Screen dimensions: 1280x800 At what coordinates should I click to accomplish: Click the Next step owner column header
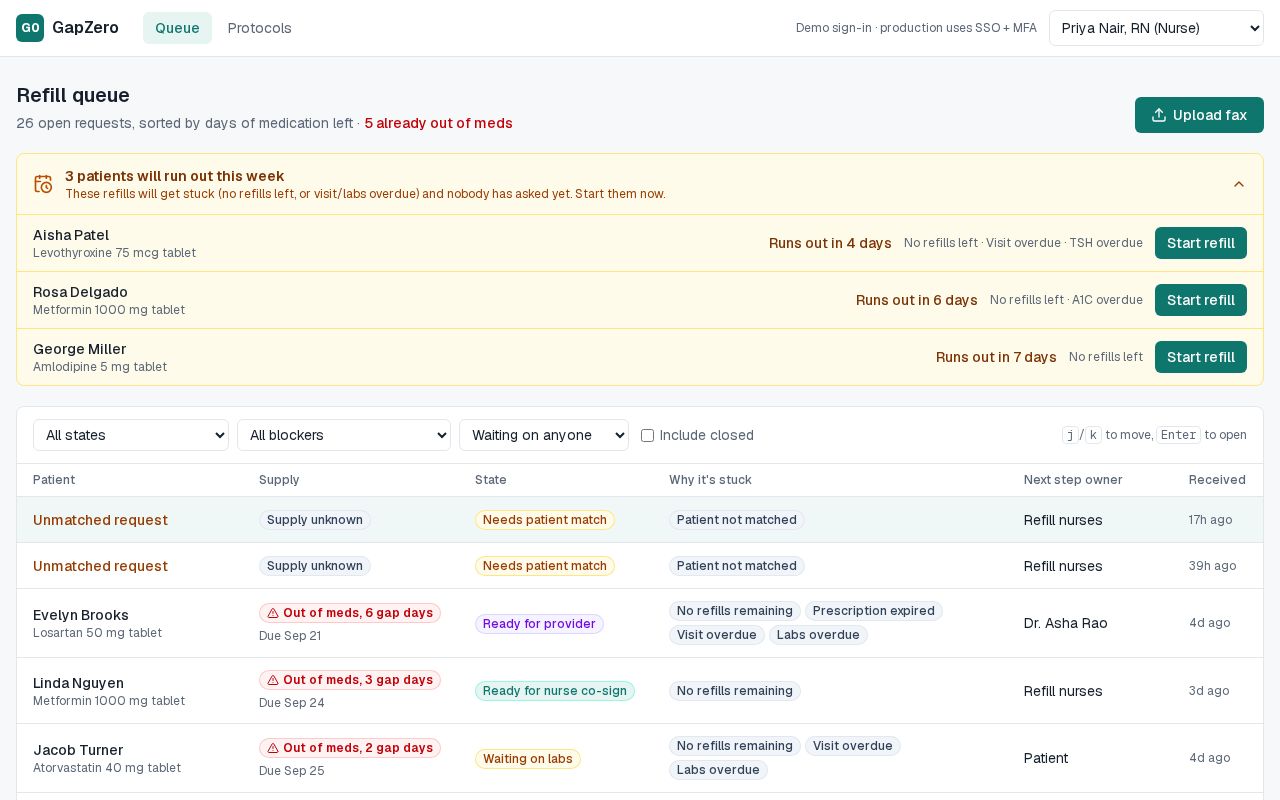(x=1073, y=480)
